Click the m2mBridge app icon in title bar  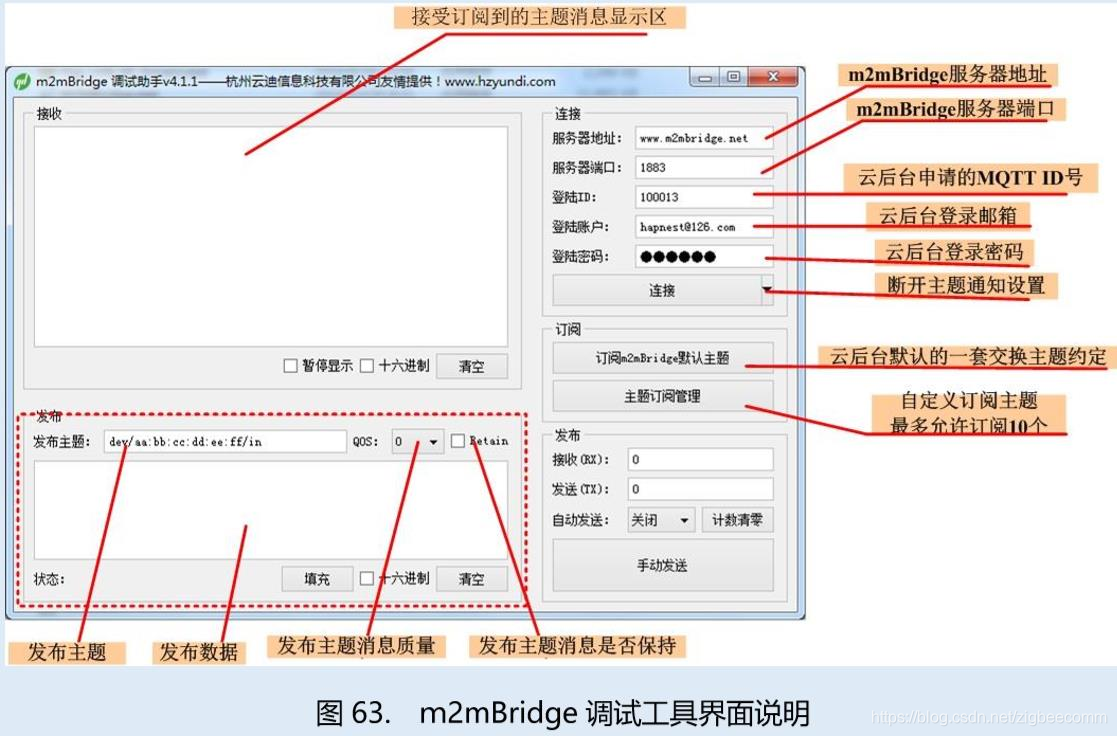(21, 81)
